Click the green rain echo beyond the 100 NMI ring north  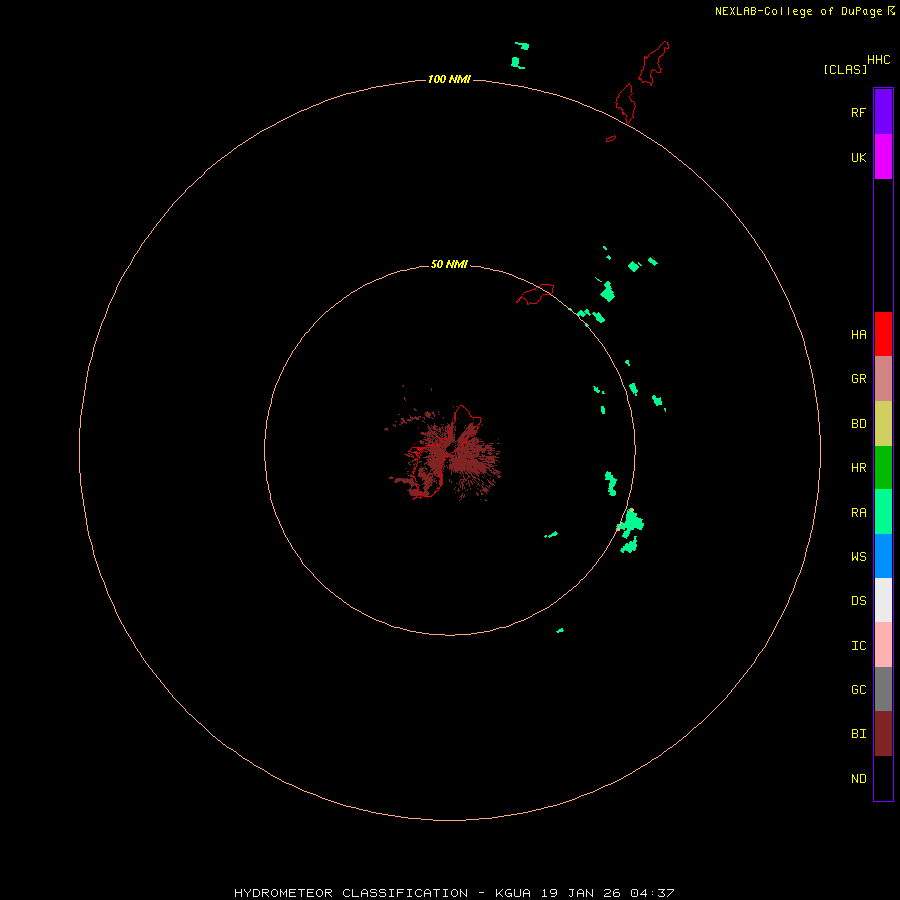(x=519, y=56)
